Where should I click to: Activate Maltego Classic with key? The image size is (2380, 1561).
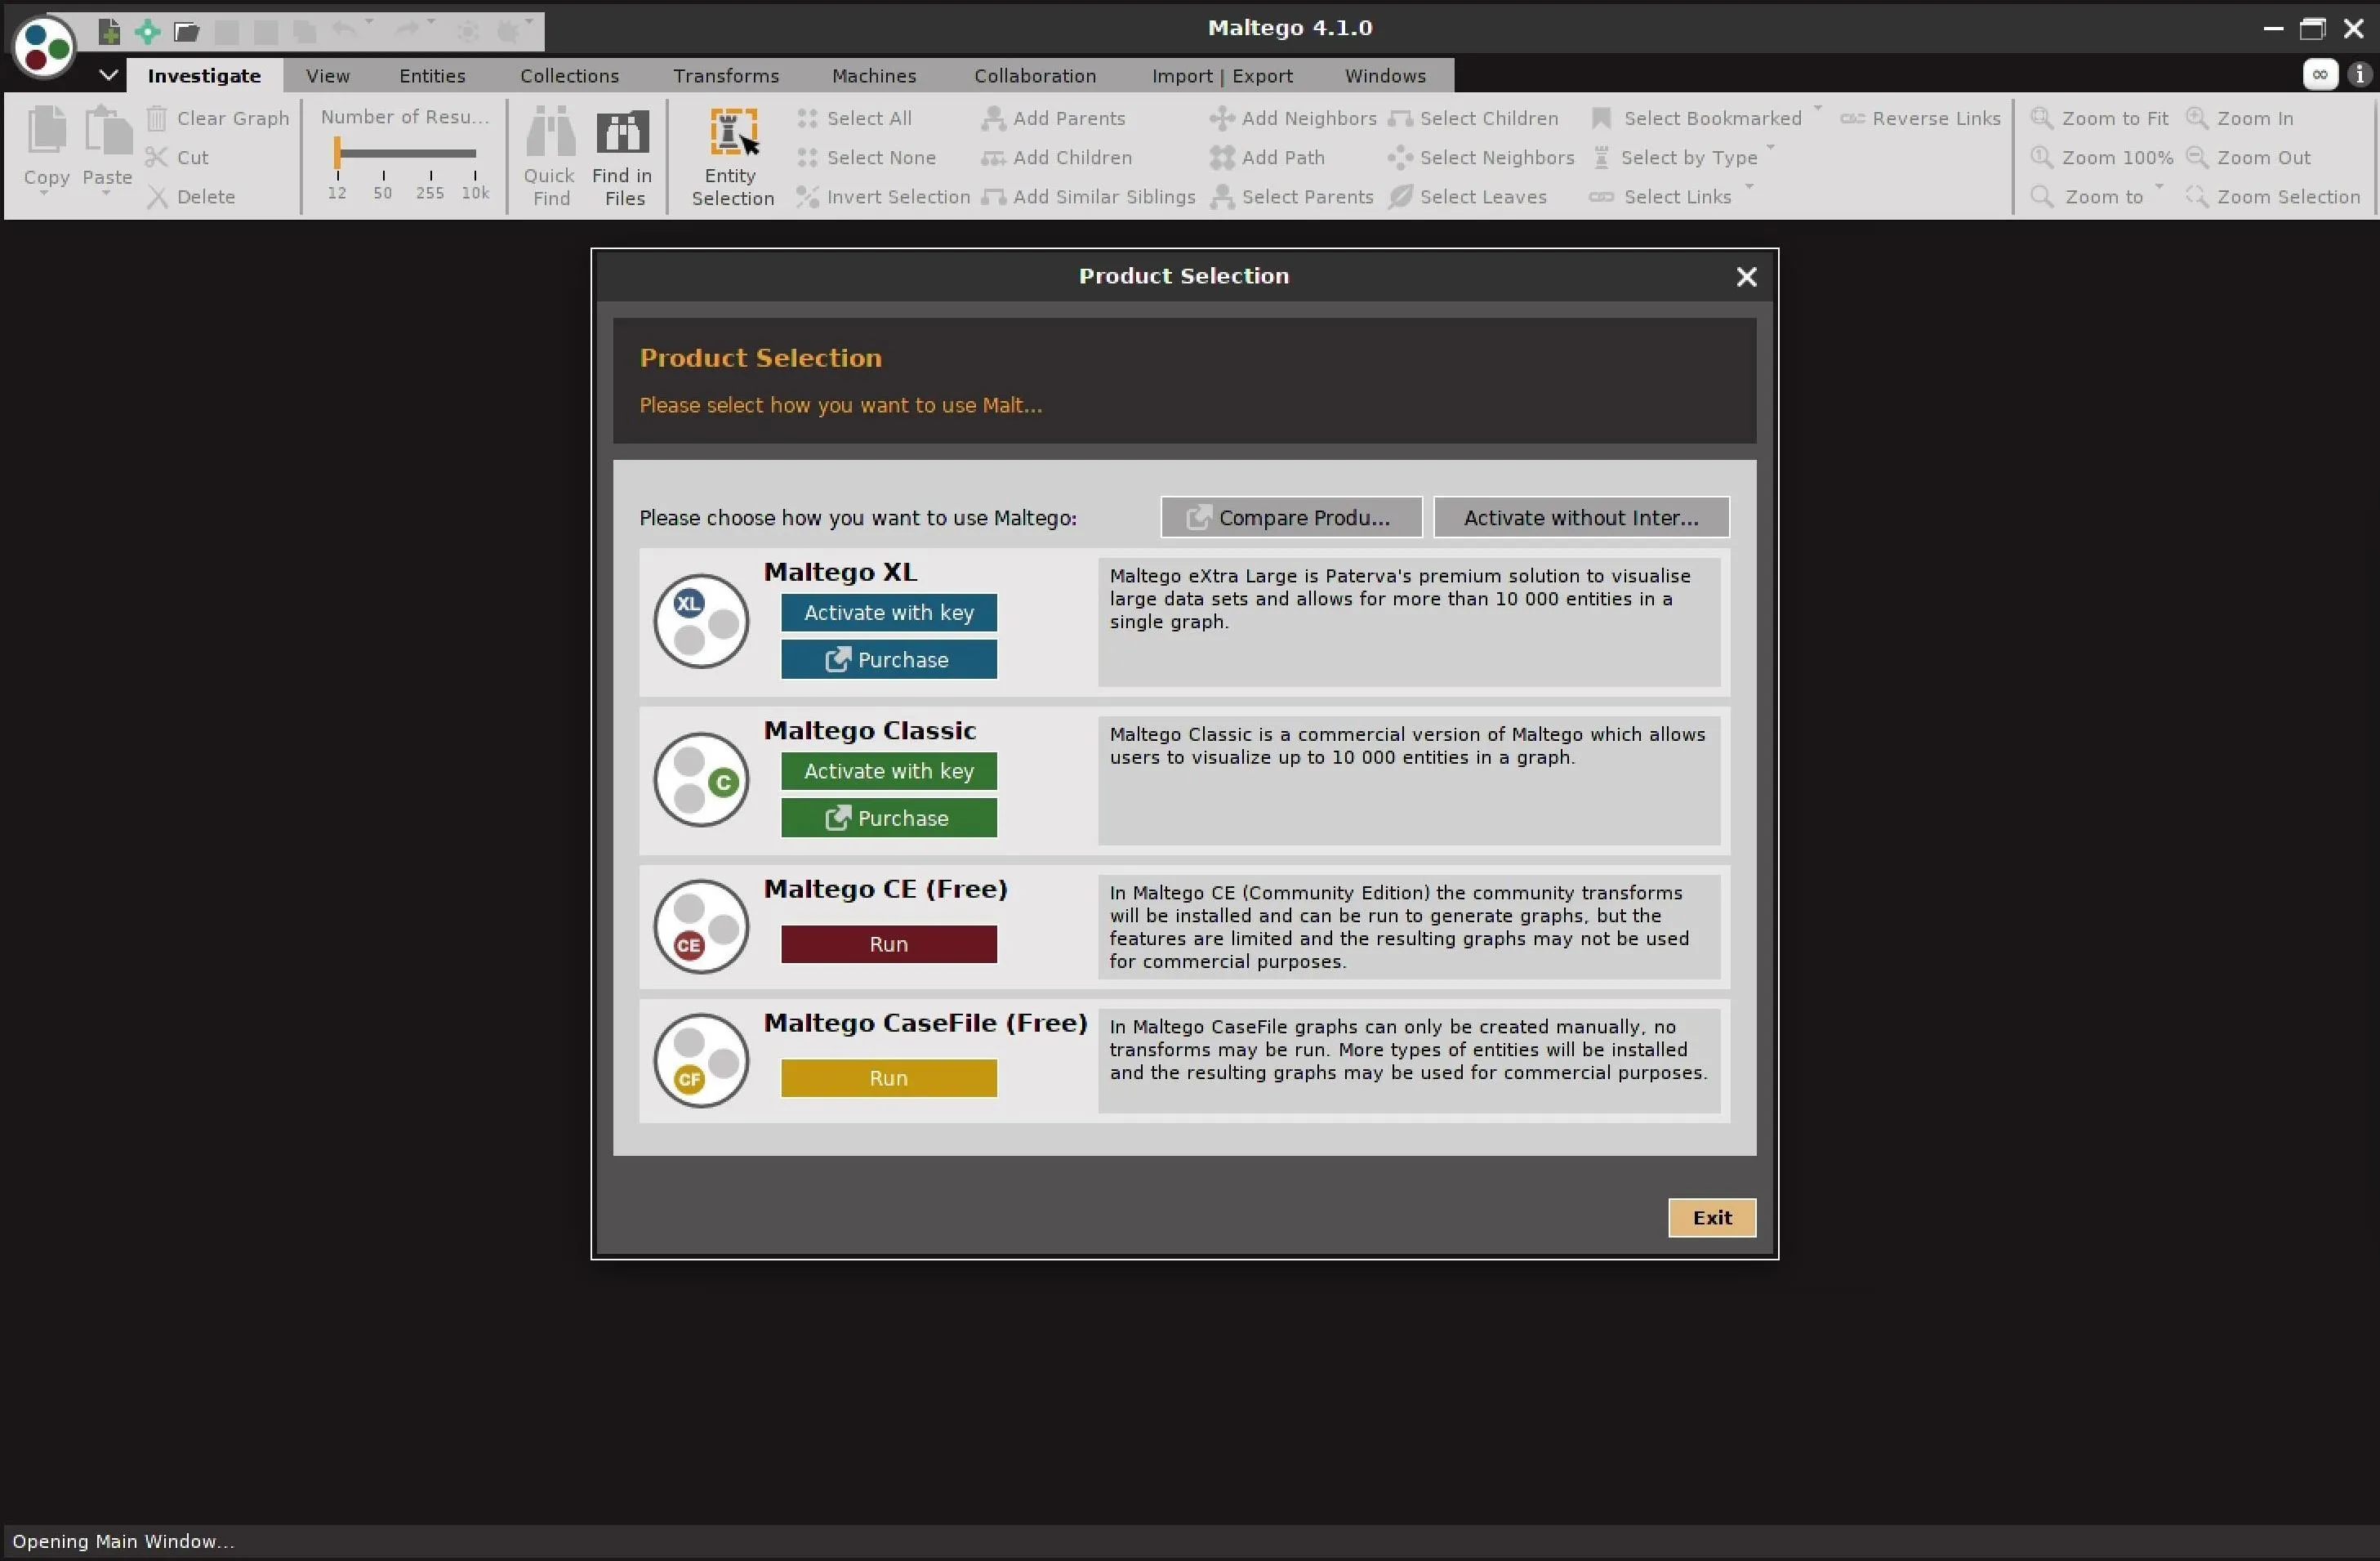click(889, 771)
